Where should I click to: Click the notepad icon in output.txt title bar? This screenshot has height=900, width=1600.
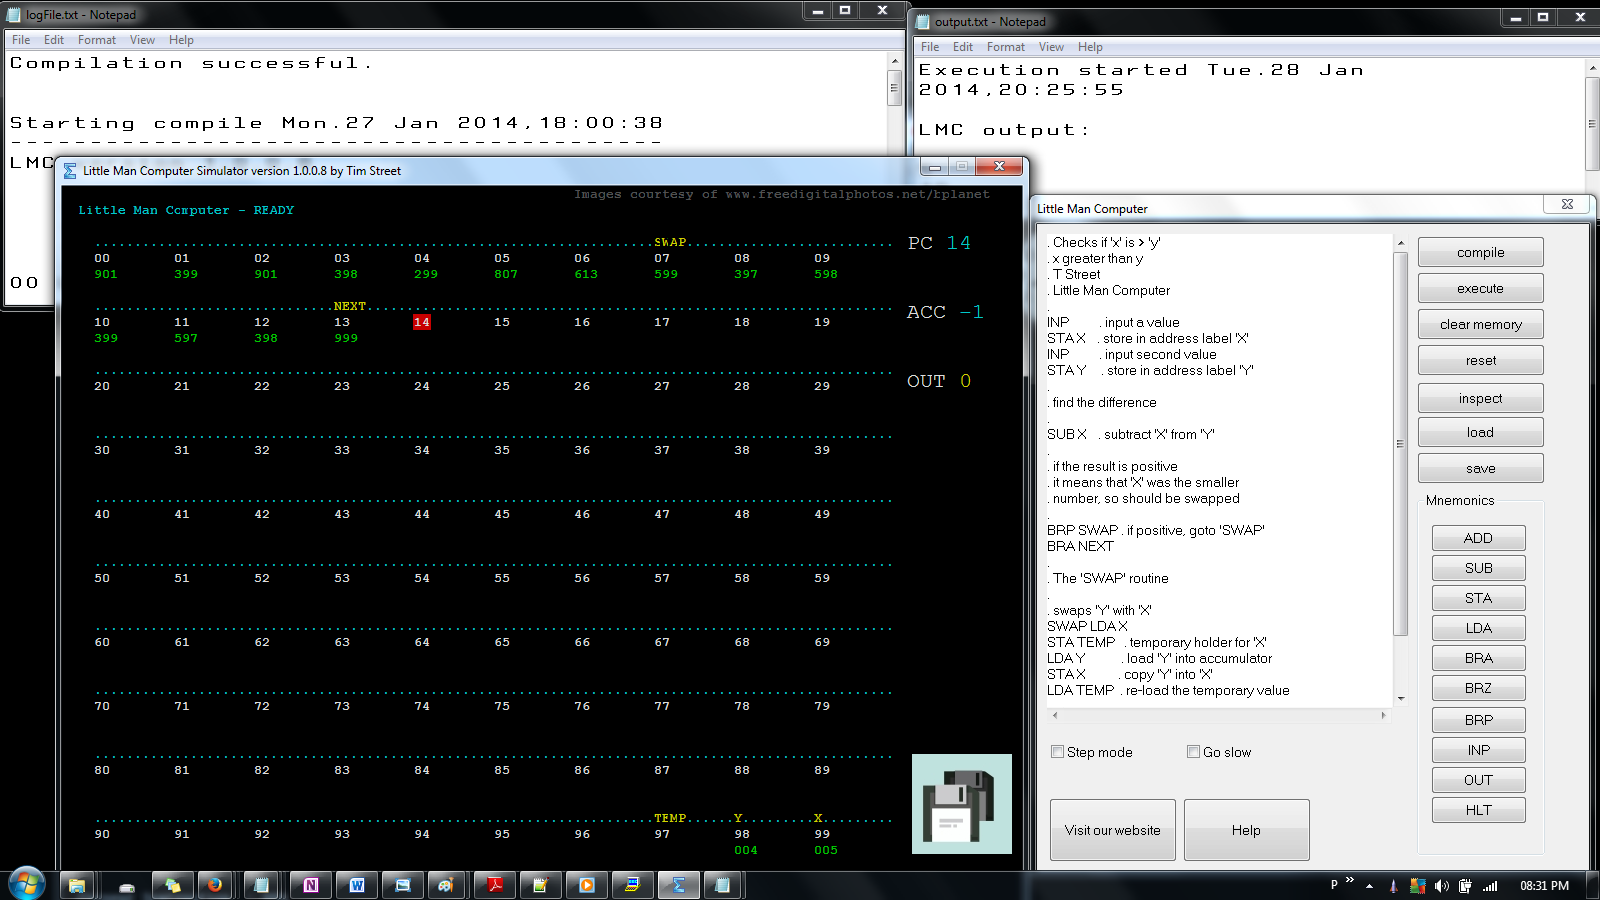click(923, 22)
